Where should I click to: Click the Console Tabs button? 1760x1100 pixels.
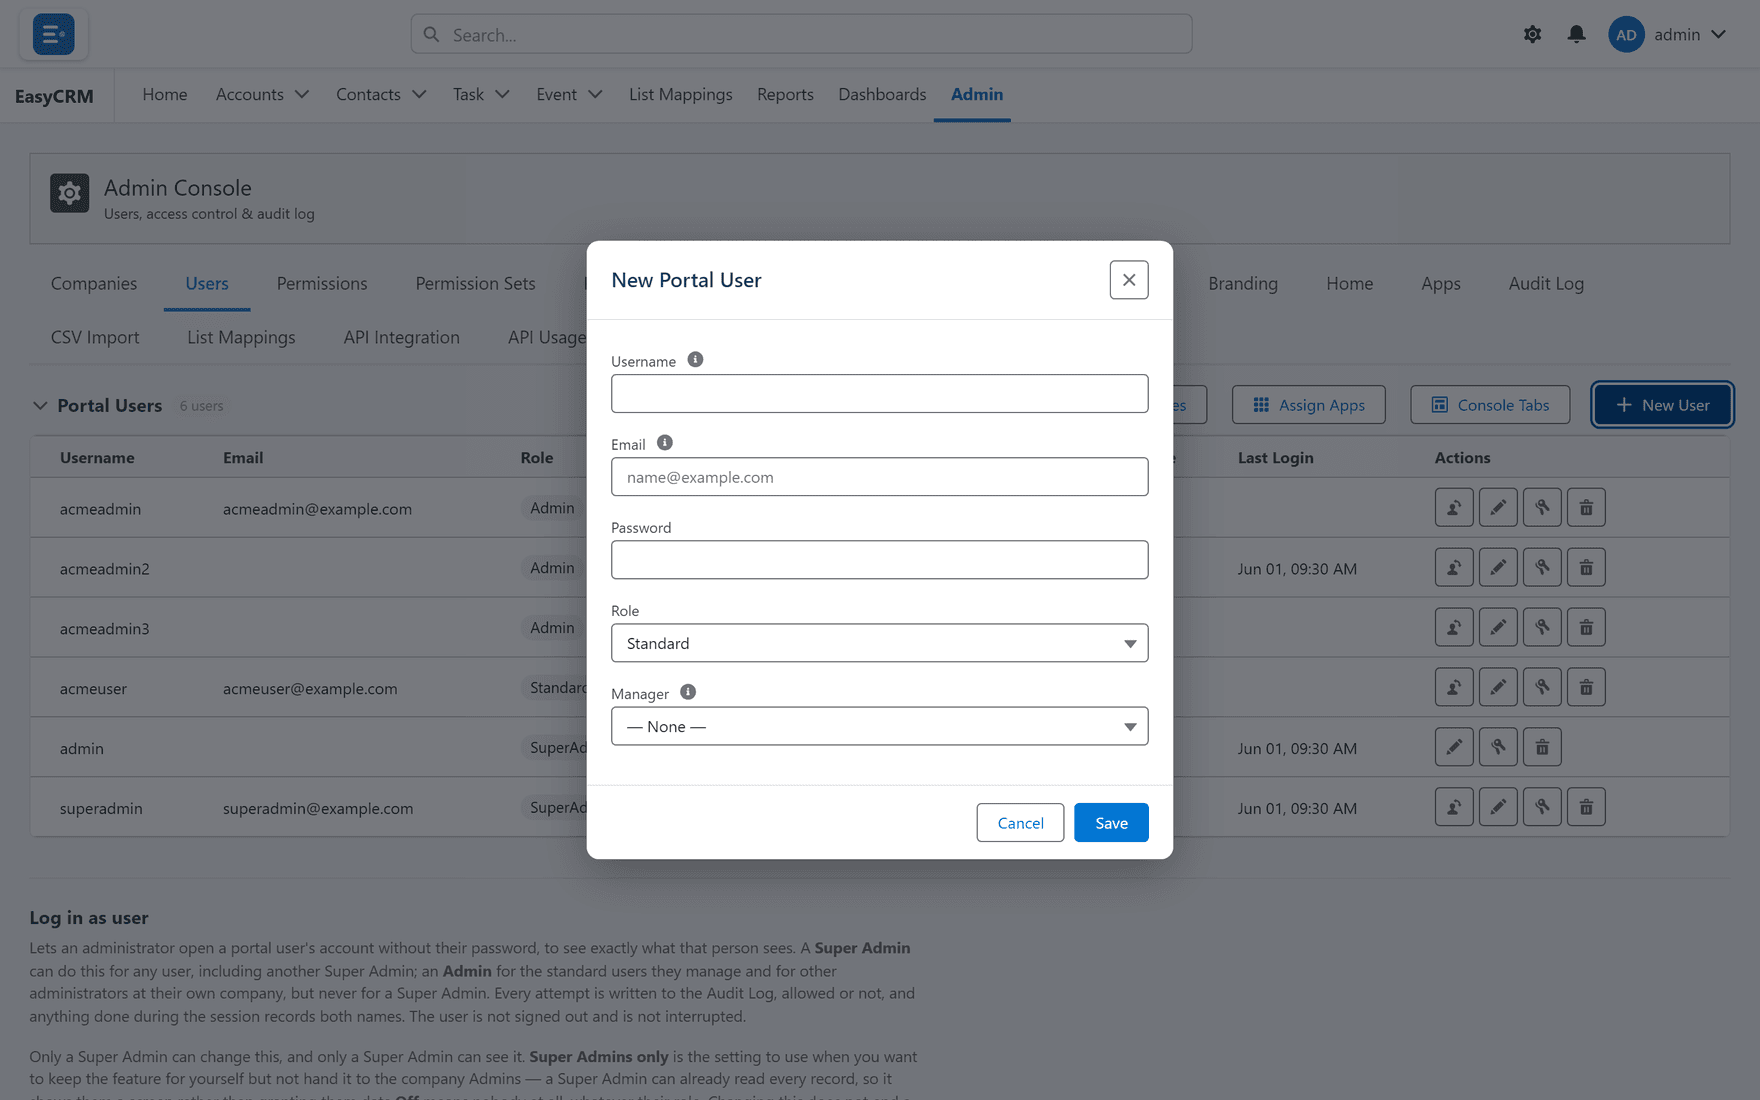1490,405
